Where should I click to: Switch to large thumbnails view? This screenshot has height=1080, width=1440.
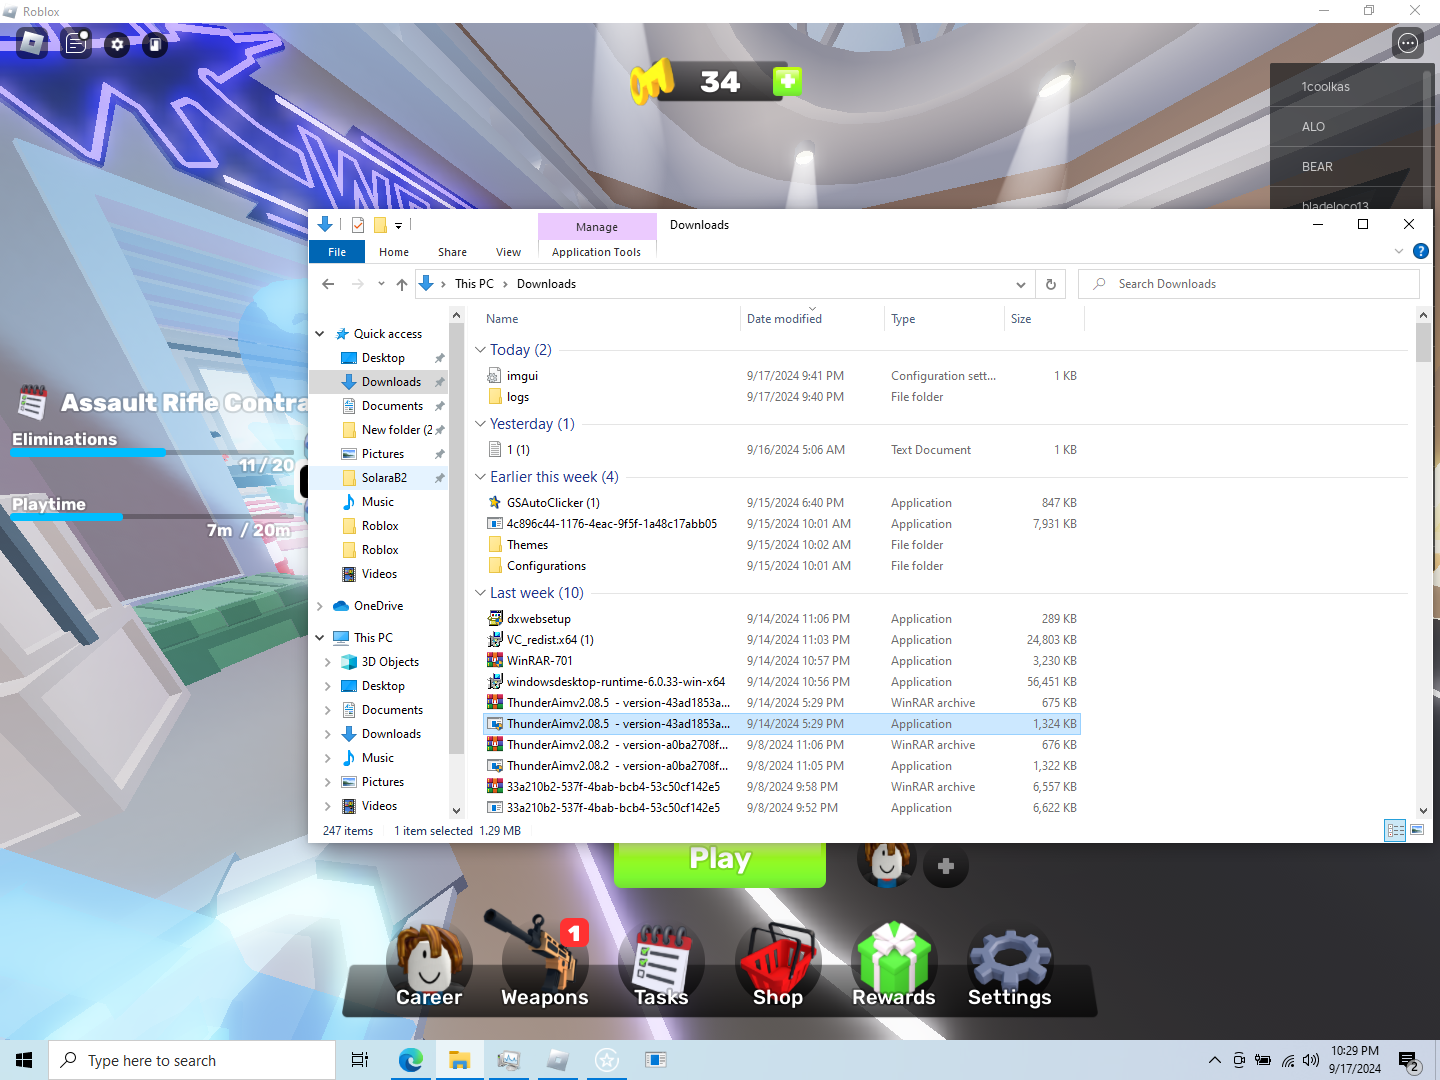pos(1416,830)
